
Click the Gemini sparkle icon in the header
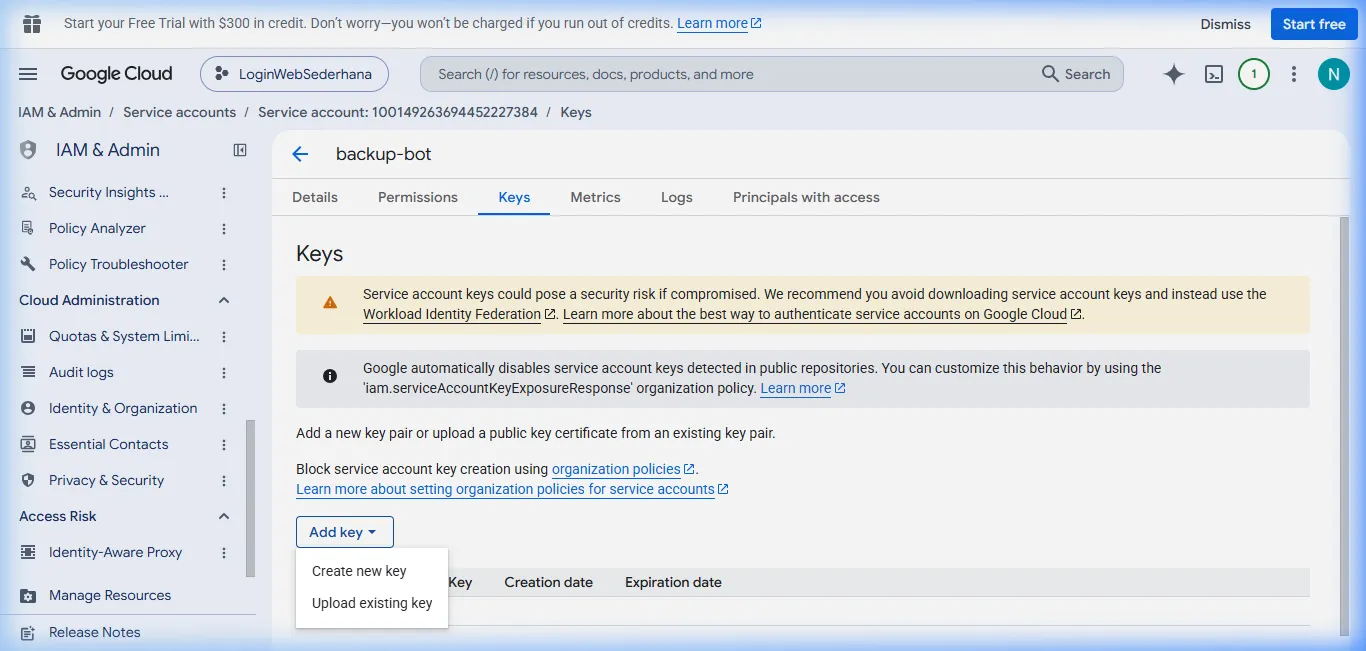click(1174, 74)
